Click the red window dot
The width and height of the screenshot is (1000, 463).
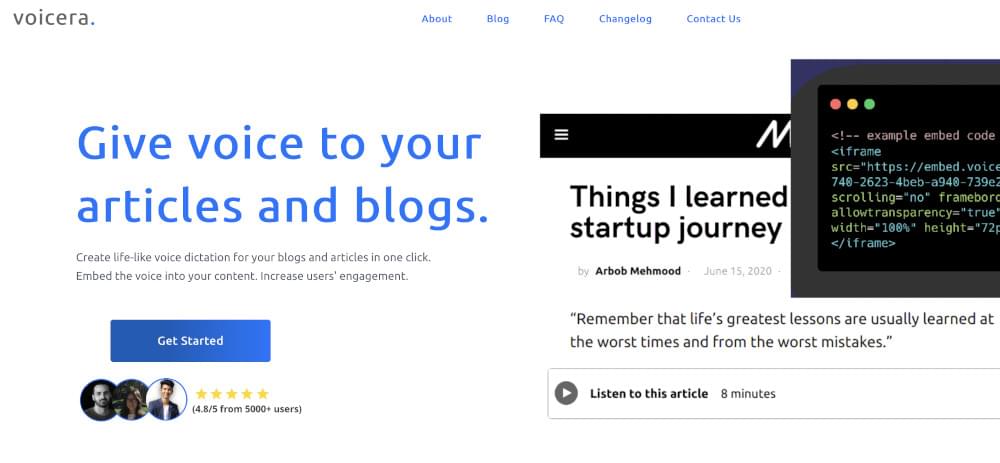click(x=835, y=104)
